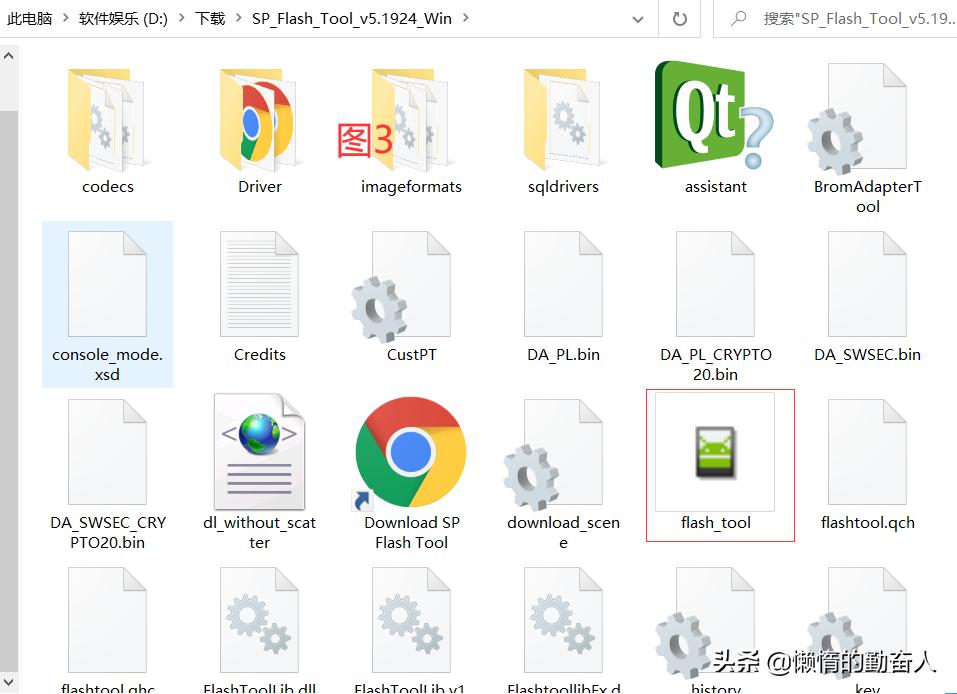Click the 'imageformats' folder name label
Screen dimensions: 957x694
[411, 186]
